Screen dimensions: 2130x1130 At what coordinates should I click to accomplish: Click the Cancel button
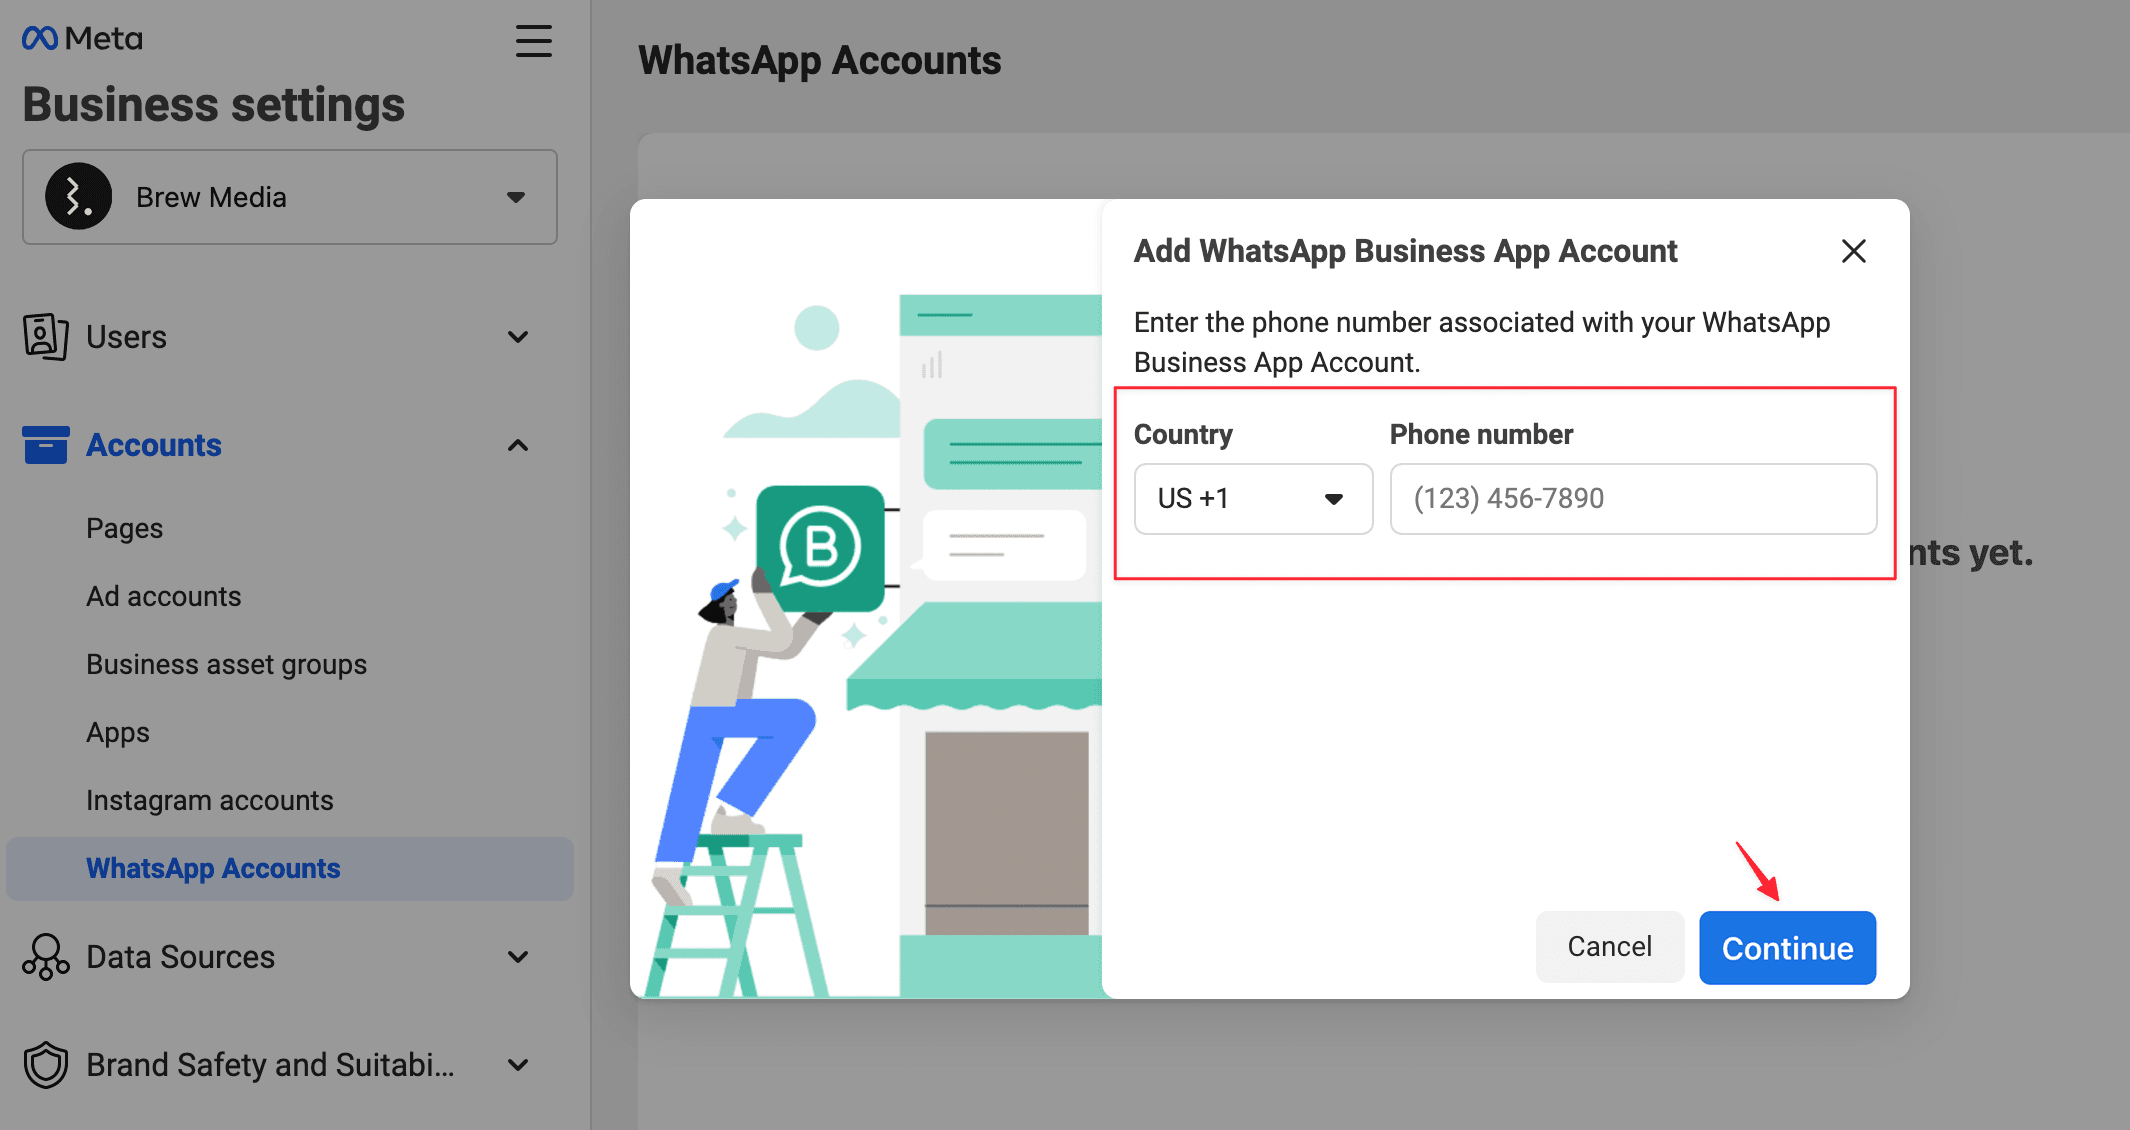click(x=1609, y=947)
